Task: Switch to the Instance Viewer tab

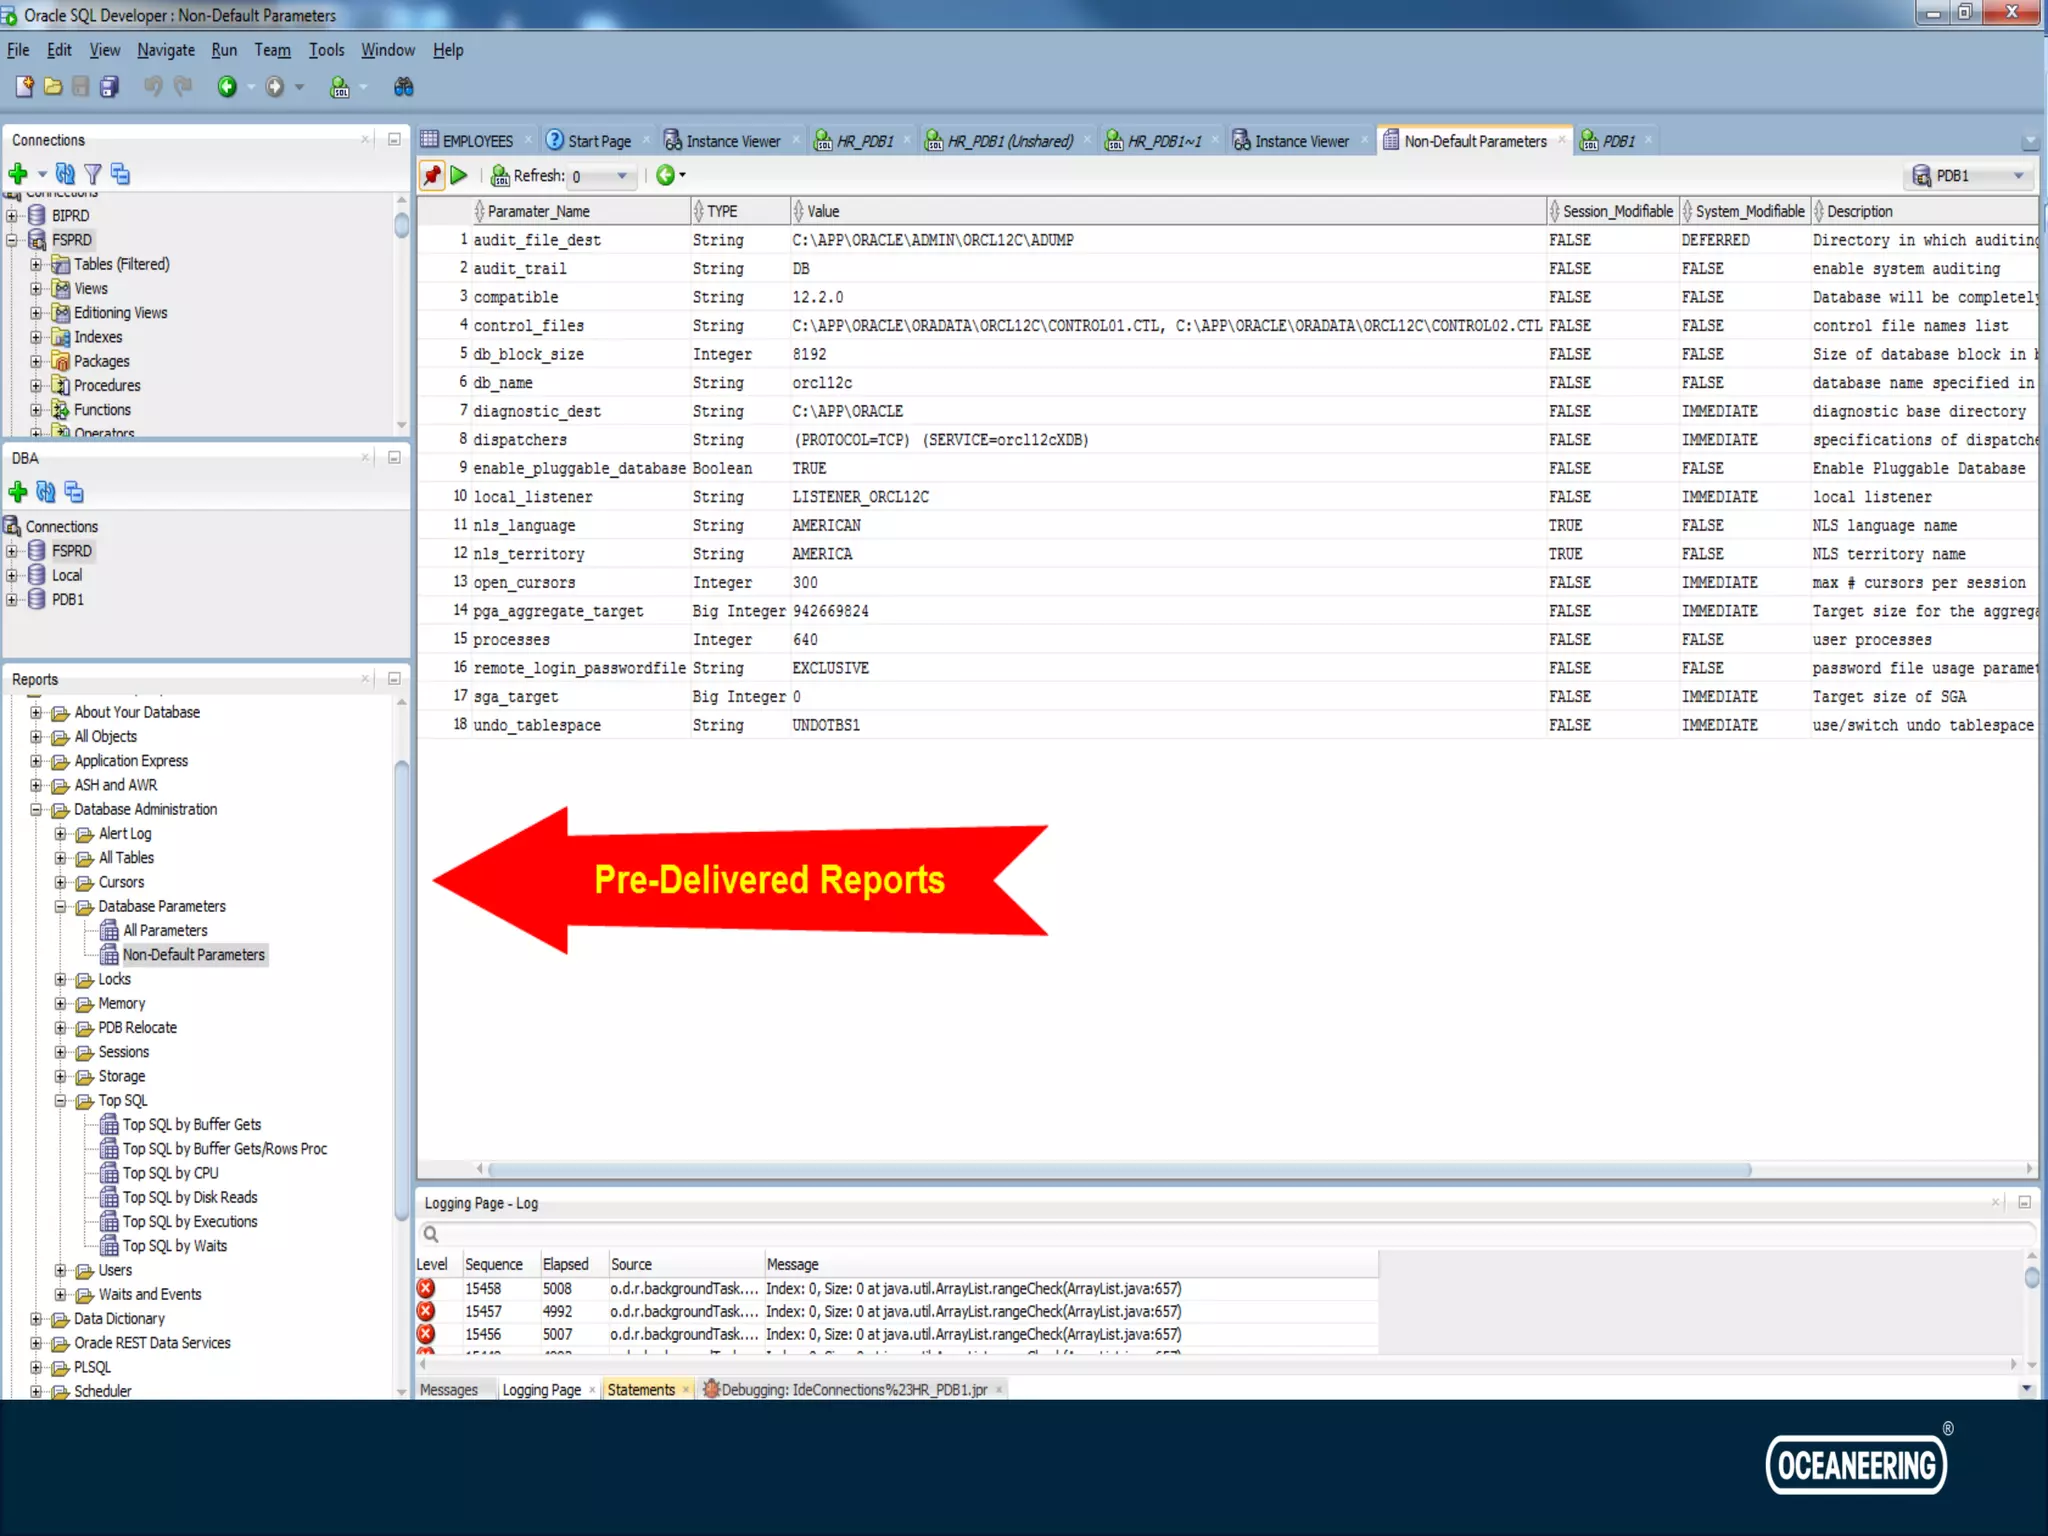Action: (x=732, y=142)
